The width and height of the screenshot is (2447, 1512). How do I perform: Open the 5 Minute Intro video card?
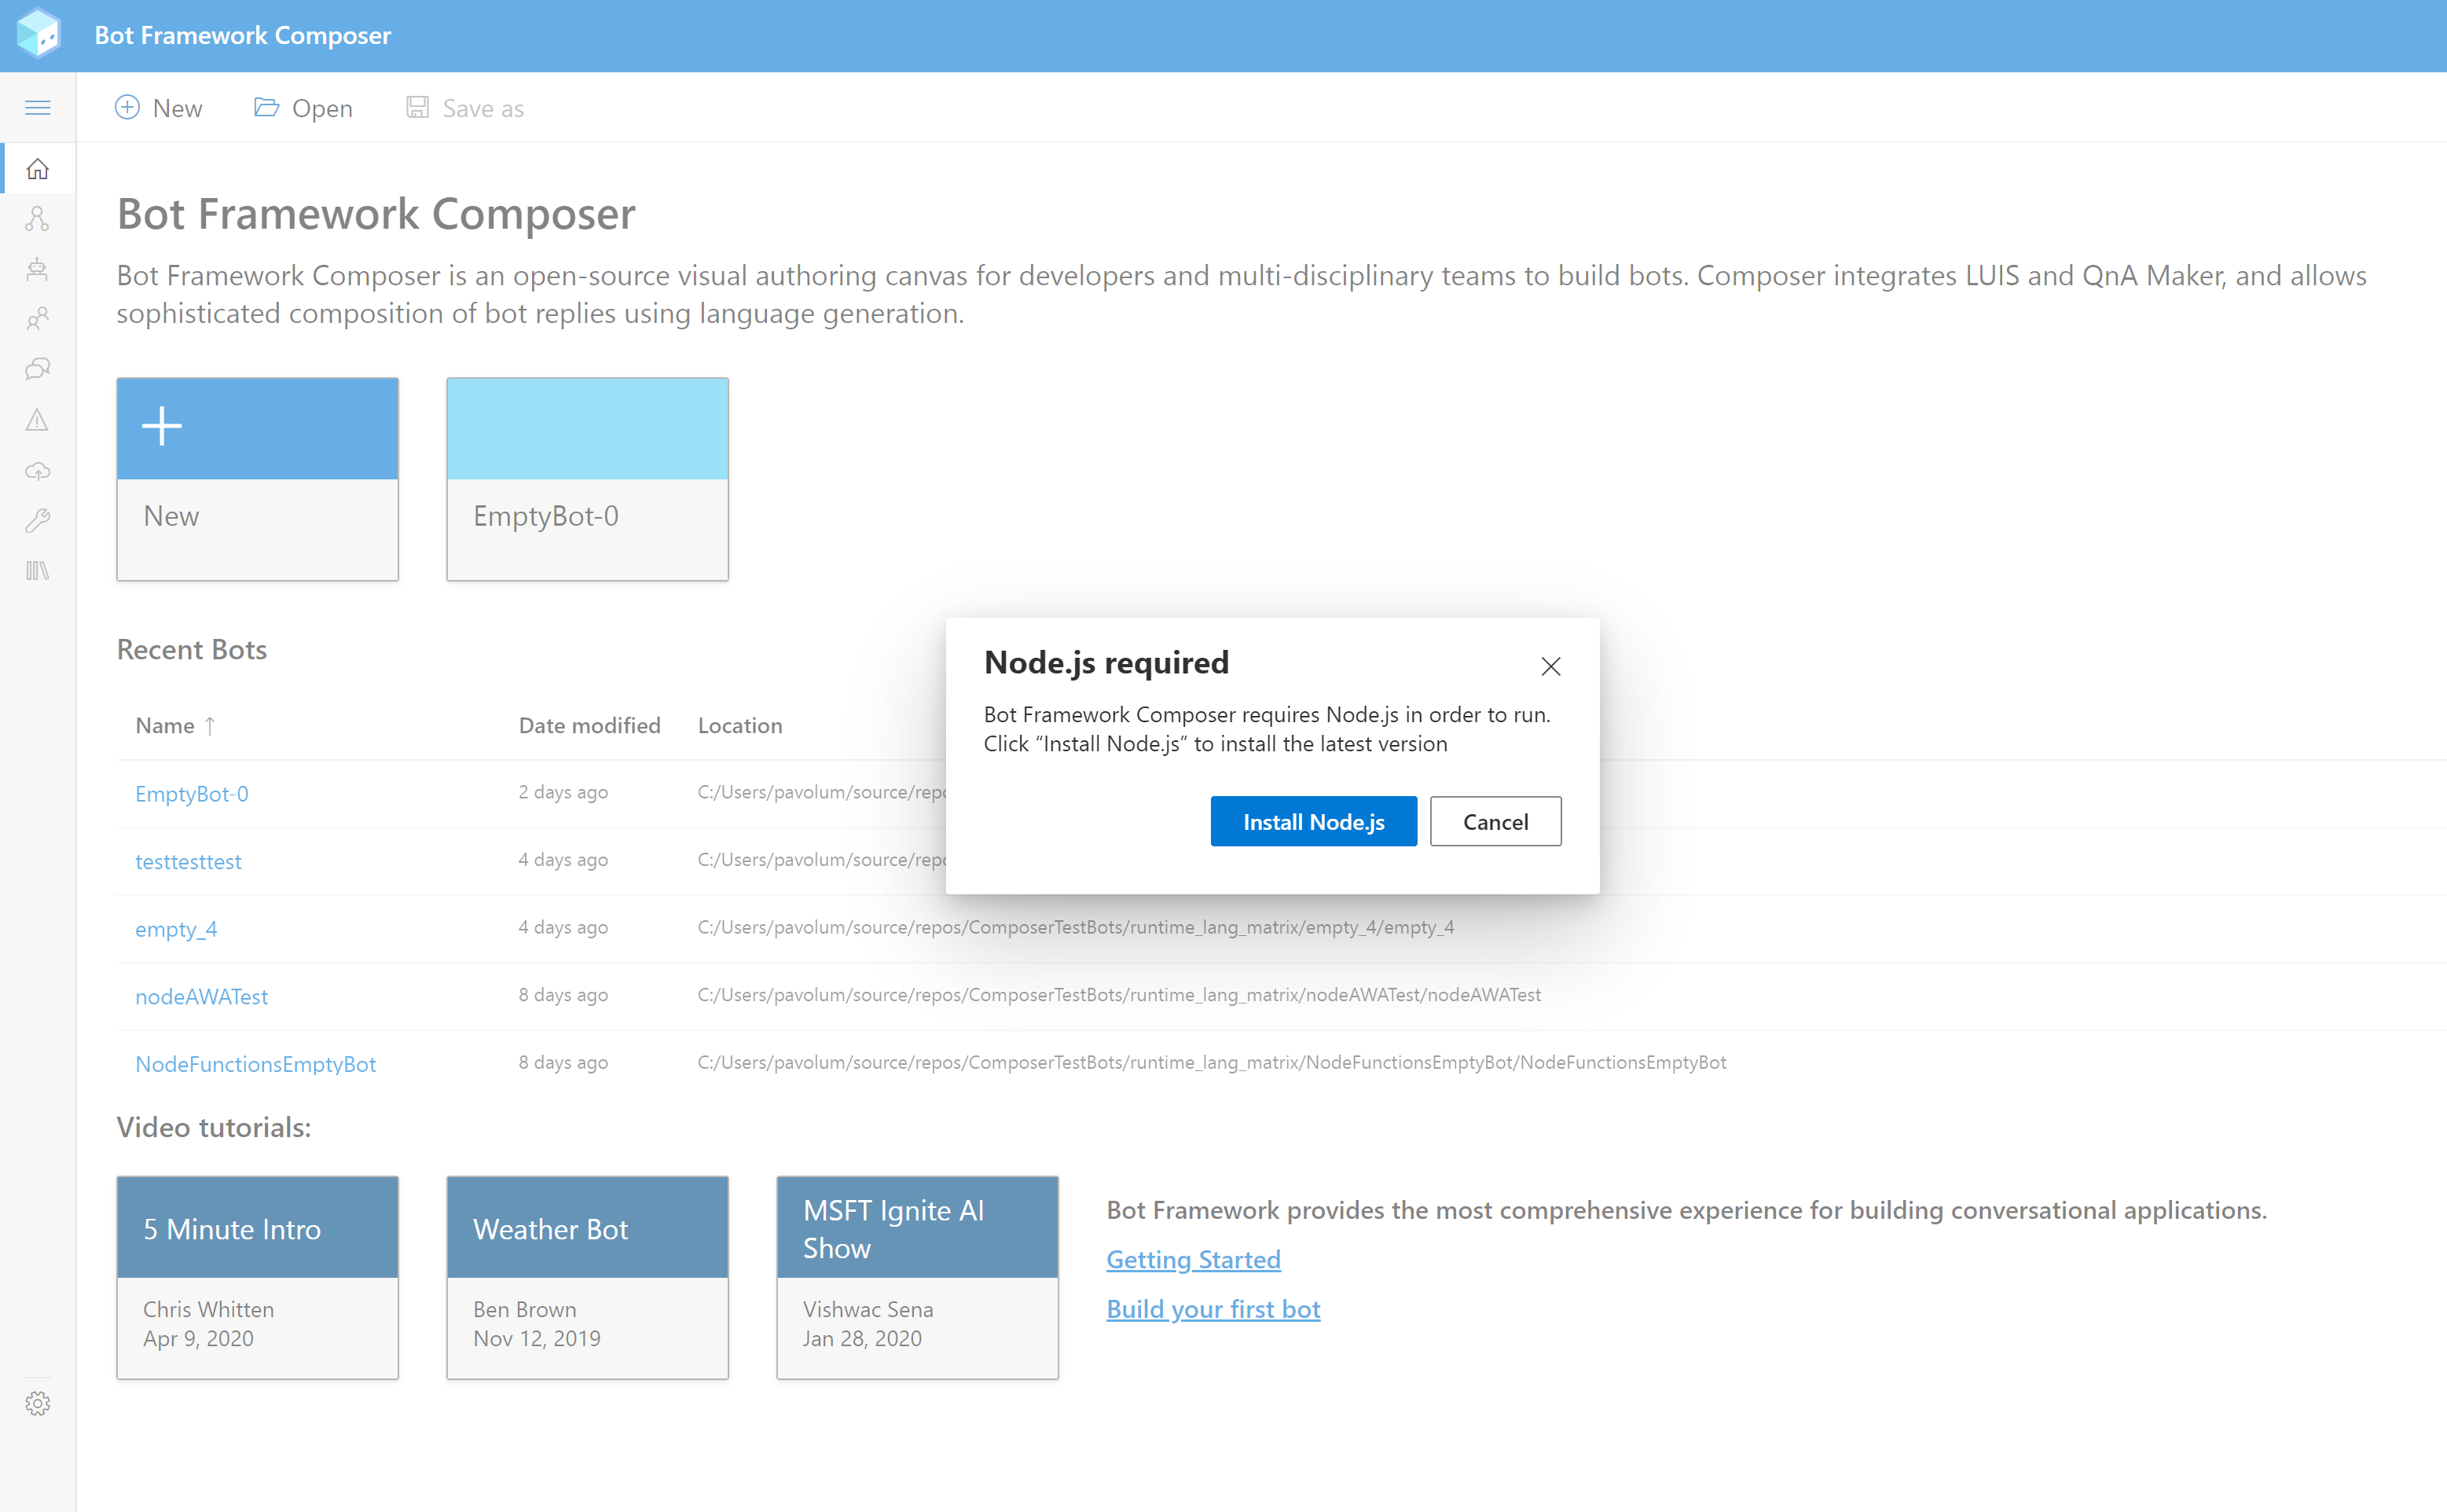coord(257,1276)
